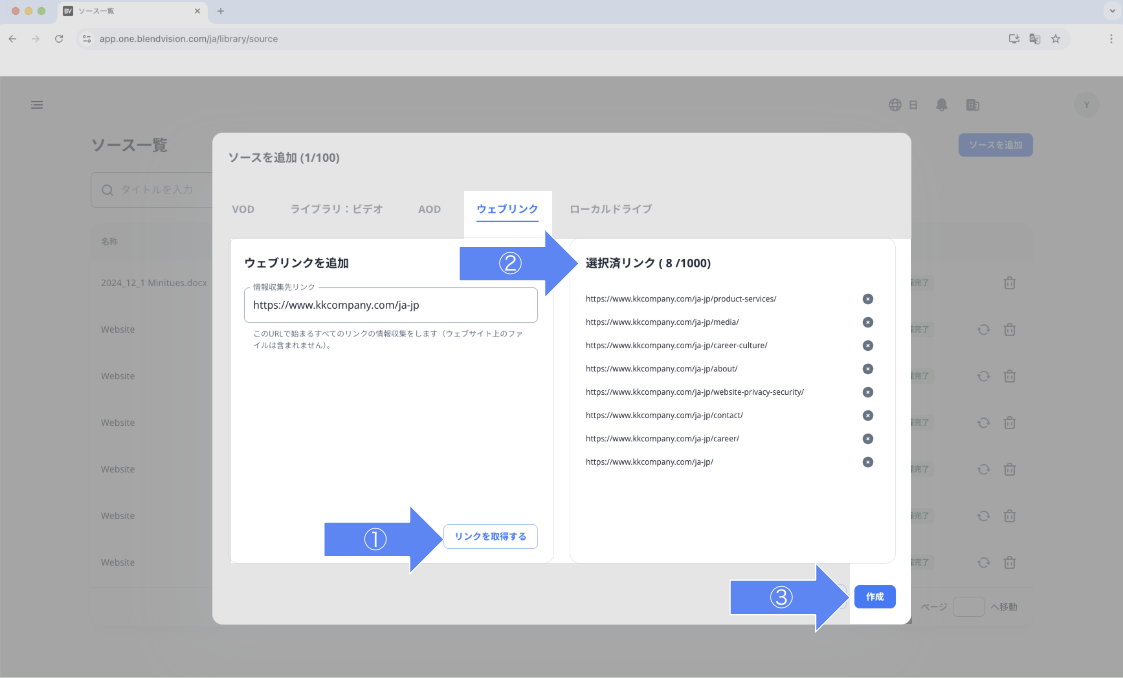
Task: Focus the 情報収集先リンク URL field
Action: click(x=390, y=305)
